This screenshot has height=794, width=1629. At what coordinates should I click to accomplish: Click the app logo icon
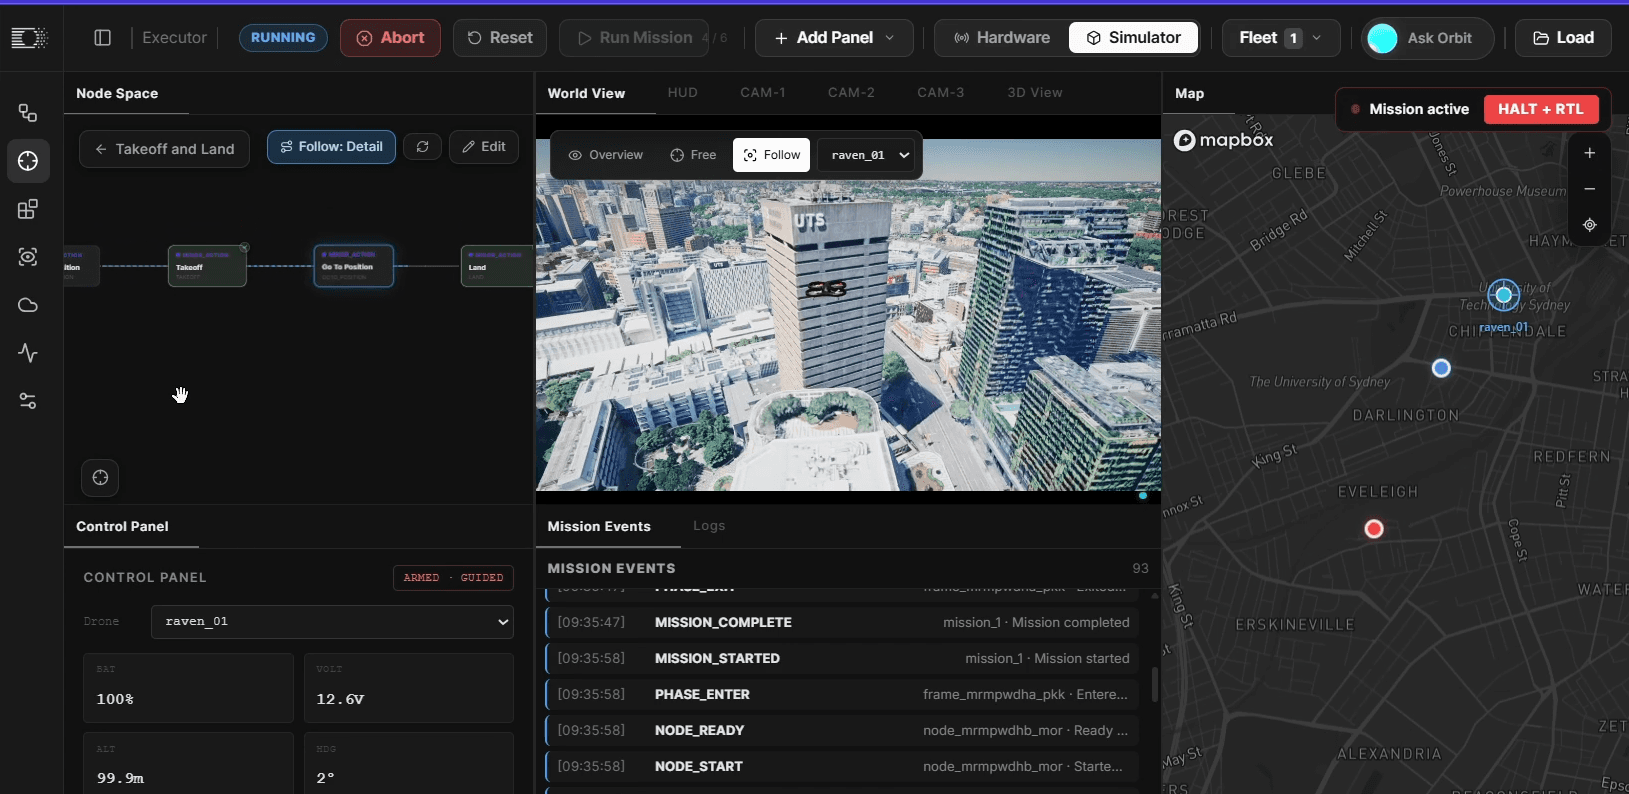(x=29, y=38)
